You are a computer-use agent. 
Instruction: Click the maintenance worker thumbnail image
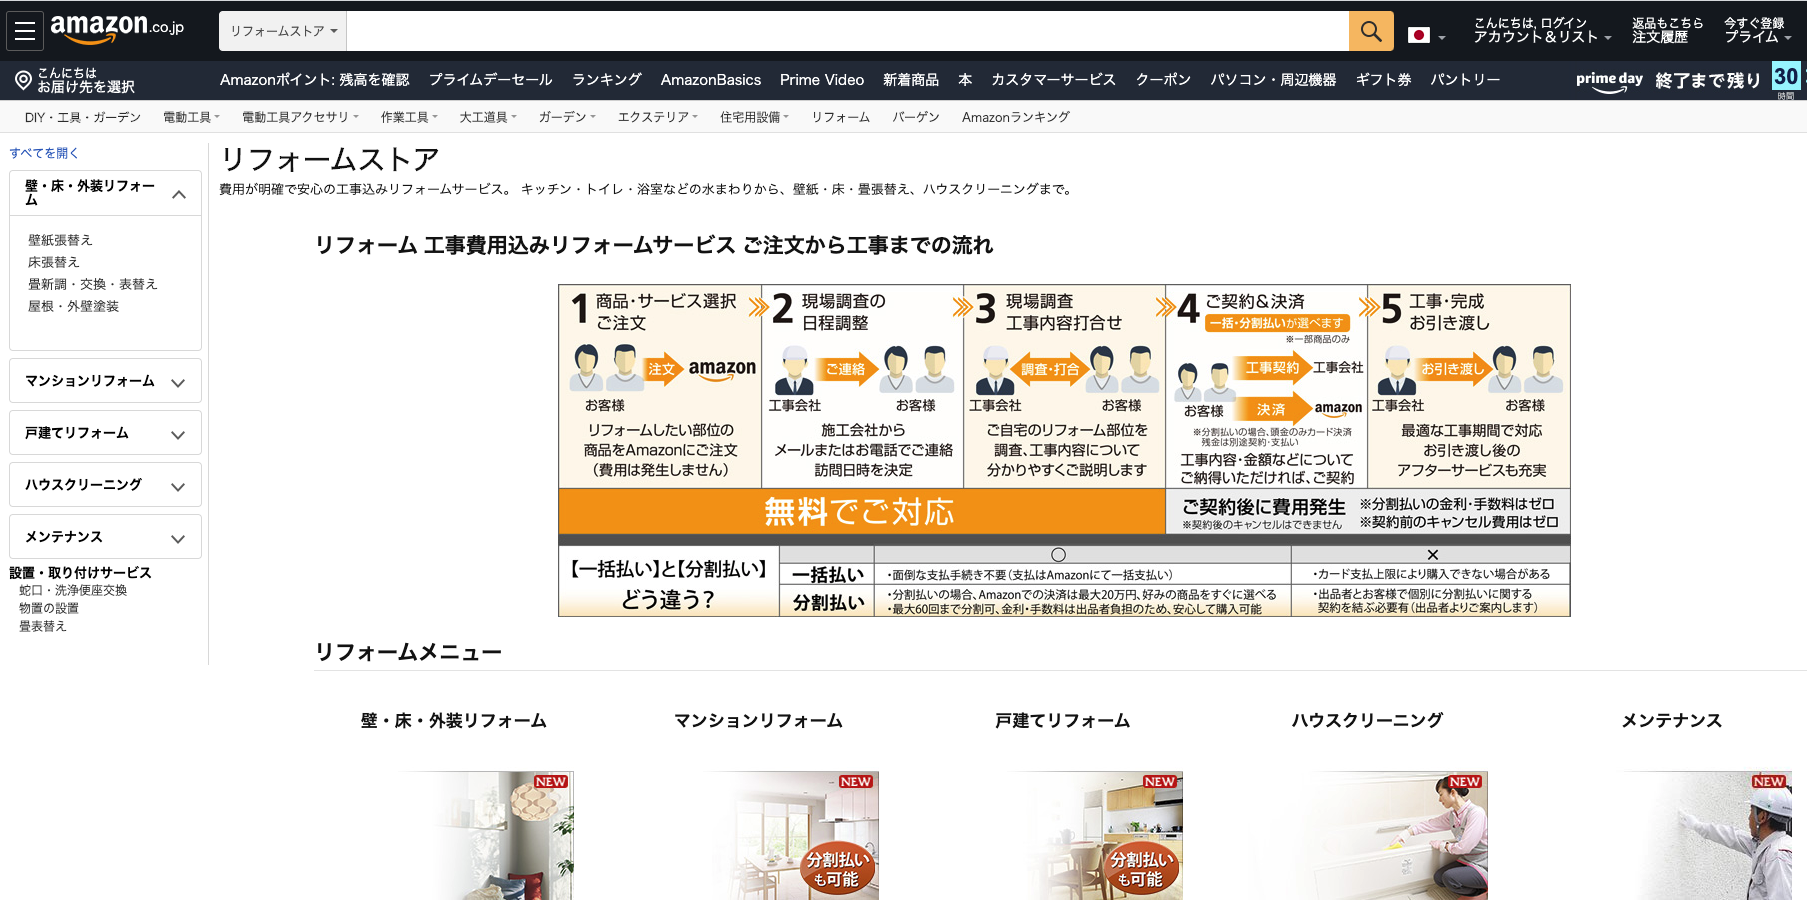pyautogui.click(x=1671, y=836)
